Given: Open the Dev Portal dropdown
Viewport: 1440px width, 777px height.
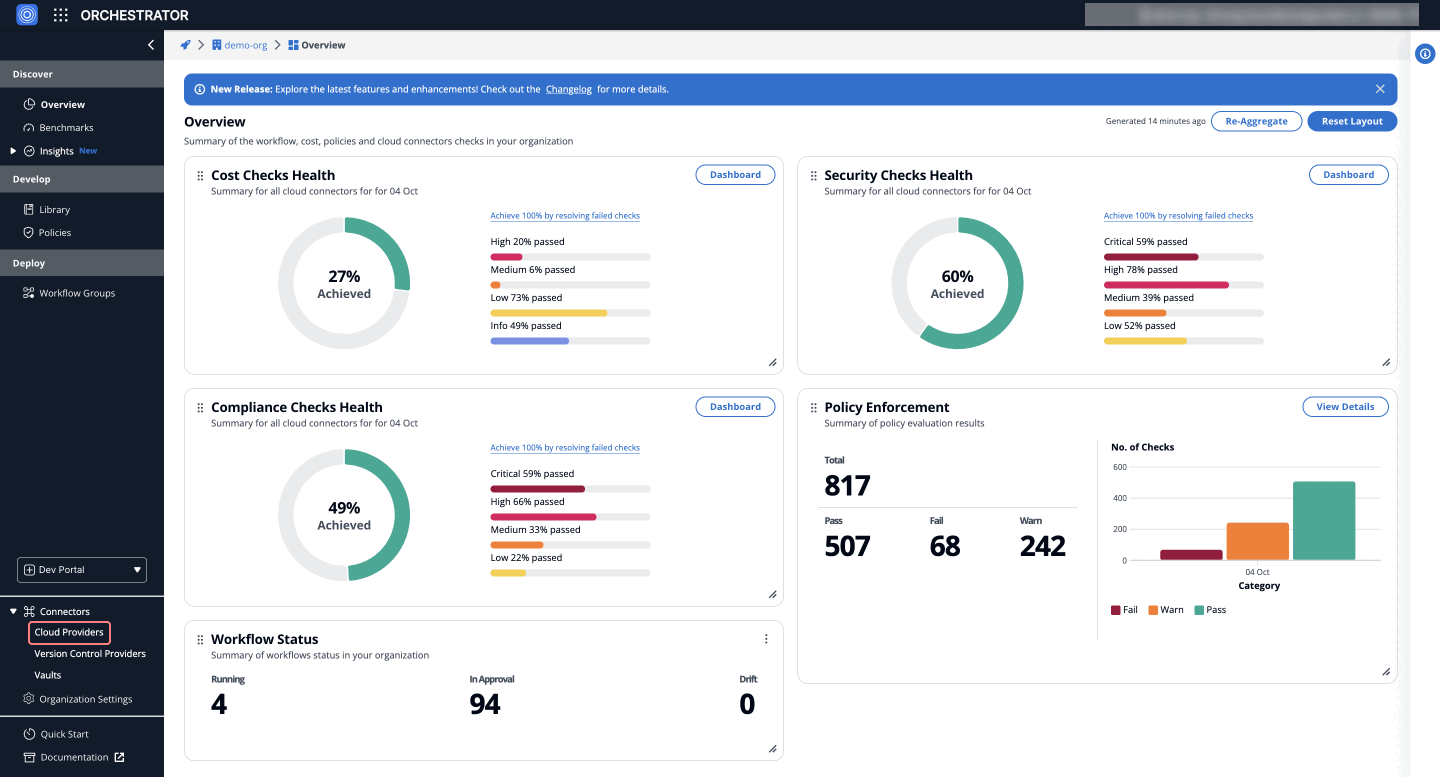Looking at the screenshot, I should tap(82, 570).
